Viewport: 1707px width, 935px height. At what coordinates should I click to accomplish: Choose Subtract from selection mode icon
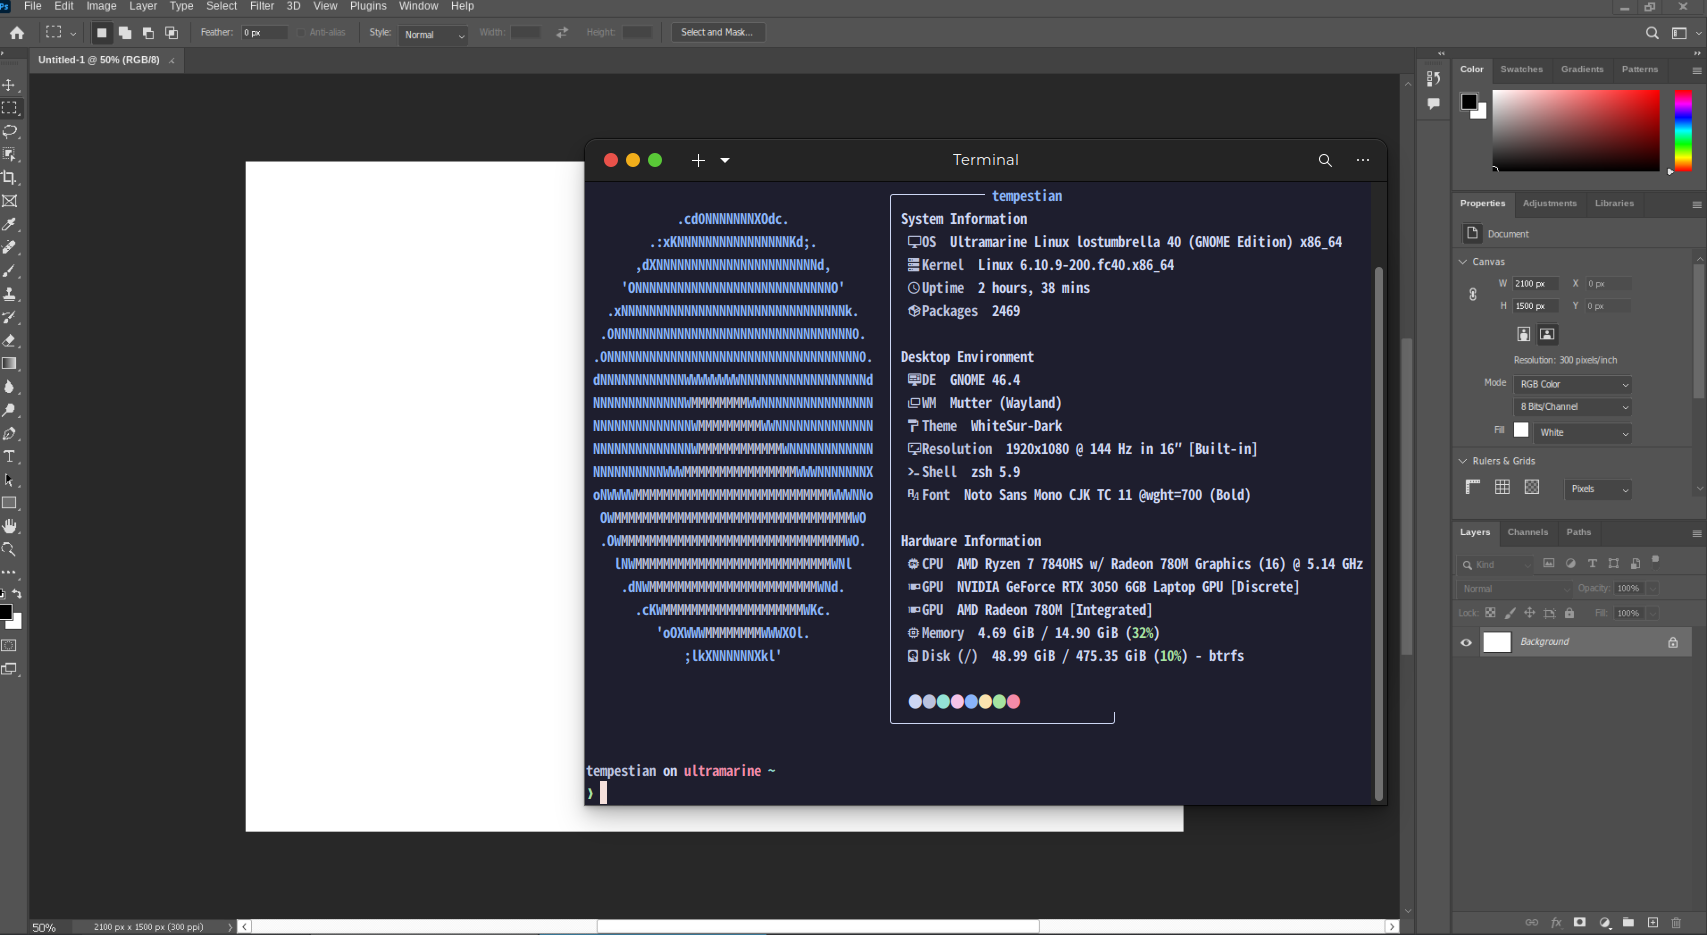pyautogui.click(x=148, y=33)
